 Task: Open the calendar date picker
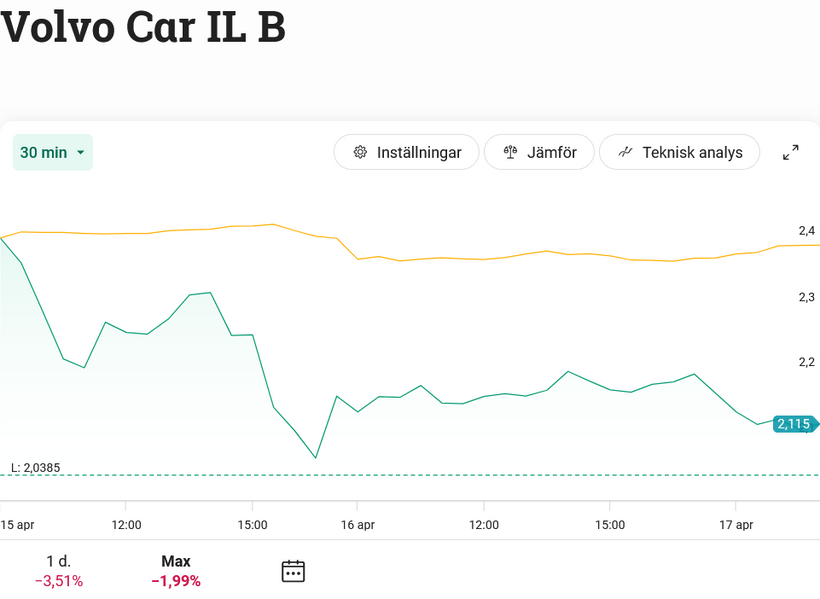coord(293,571)
